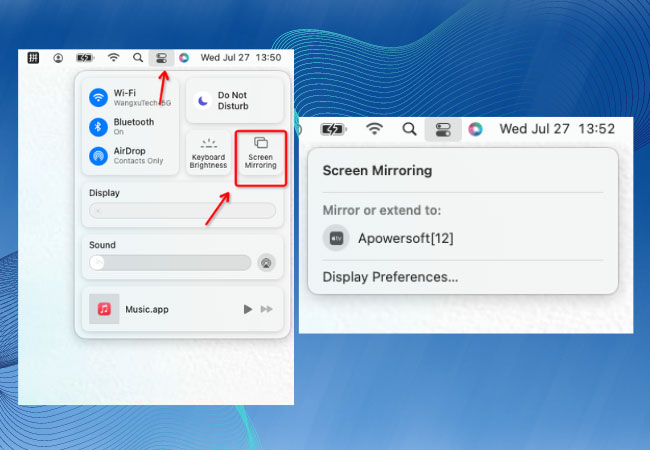Click the Music.app title text
This screenshot has height=450, width=650.
coord(147,310)
